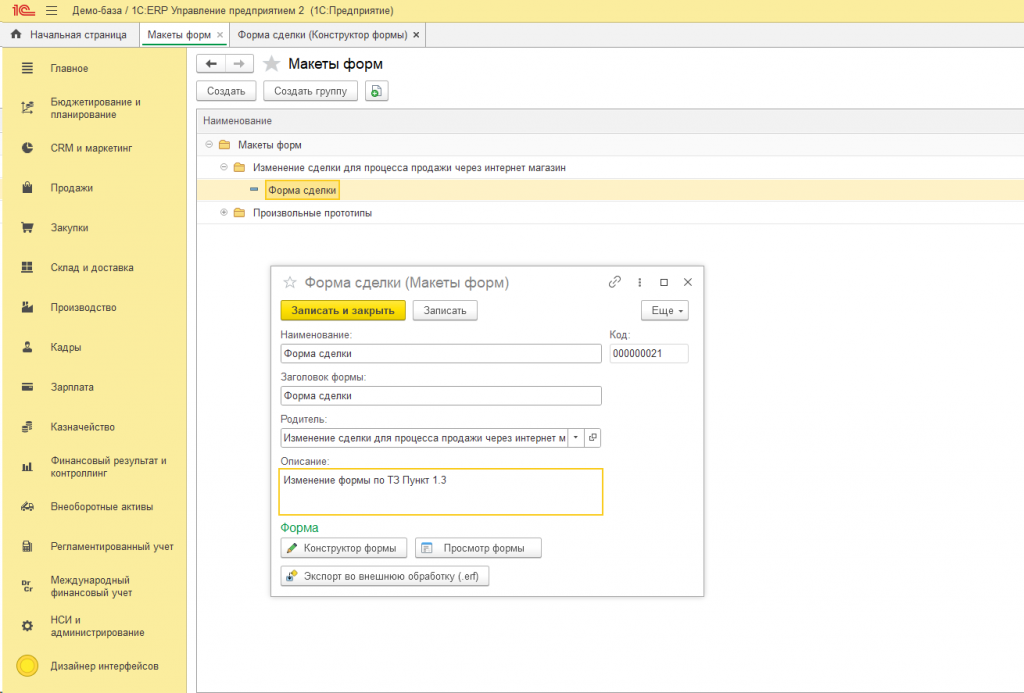Screen dimensions: 1024x693
Task: Collapse the root Макеты форм folder
Action: [209, 144]
